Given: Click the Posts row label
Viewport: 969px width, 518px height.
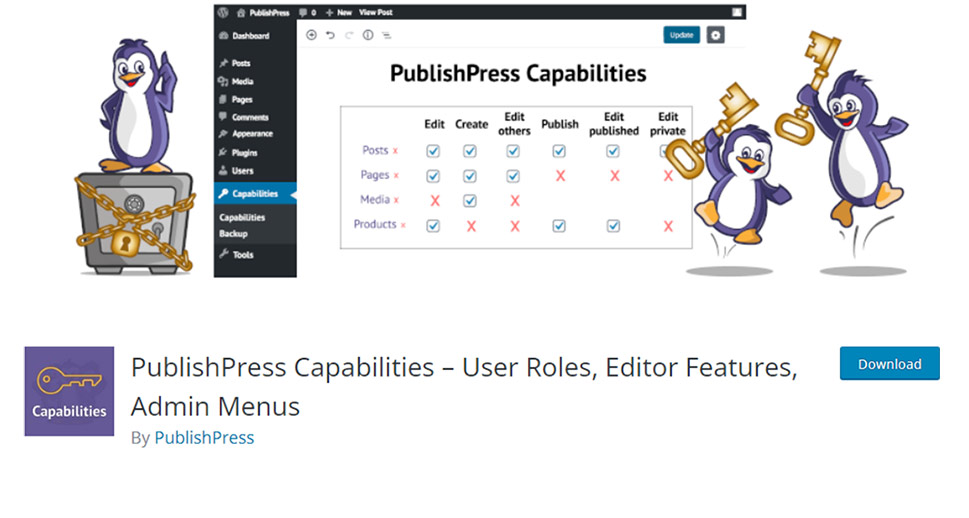Looking at the screenshot, I should pyautogui.click(x=375, y=150).
